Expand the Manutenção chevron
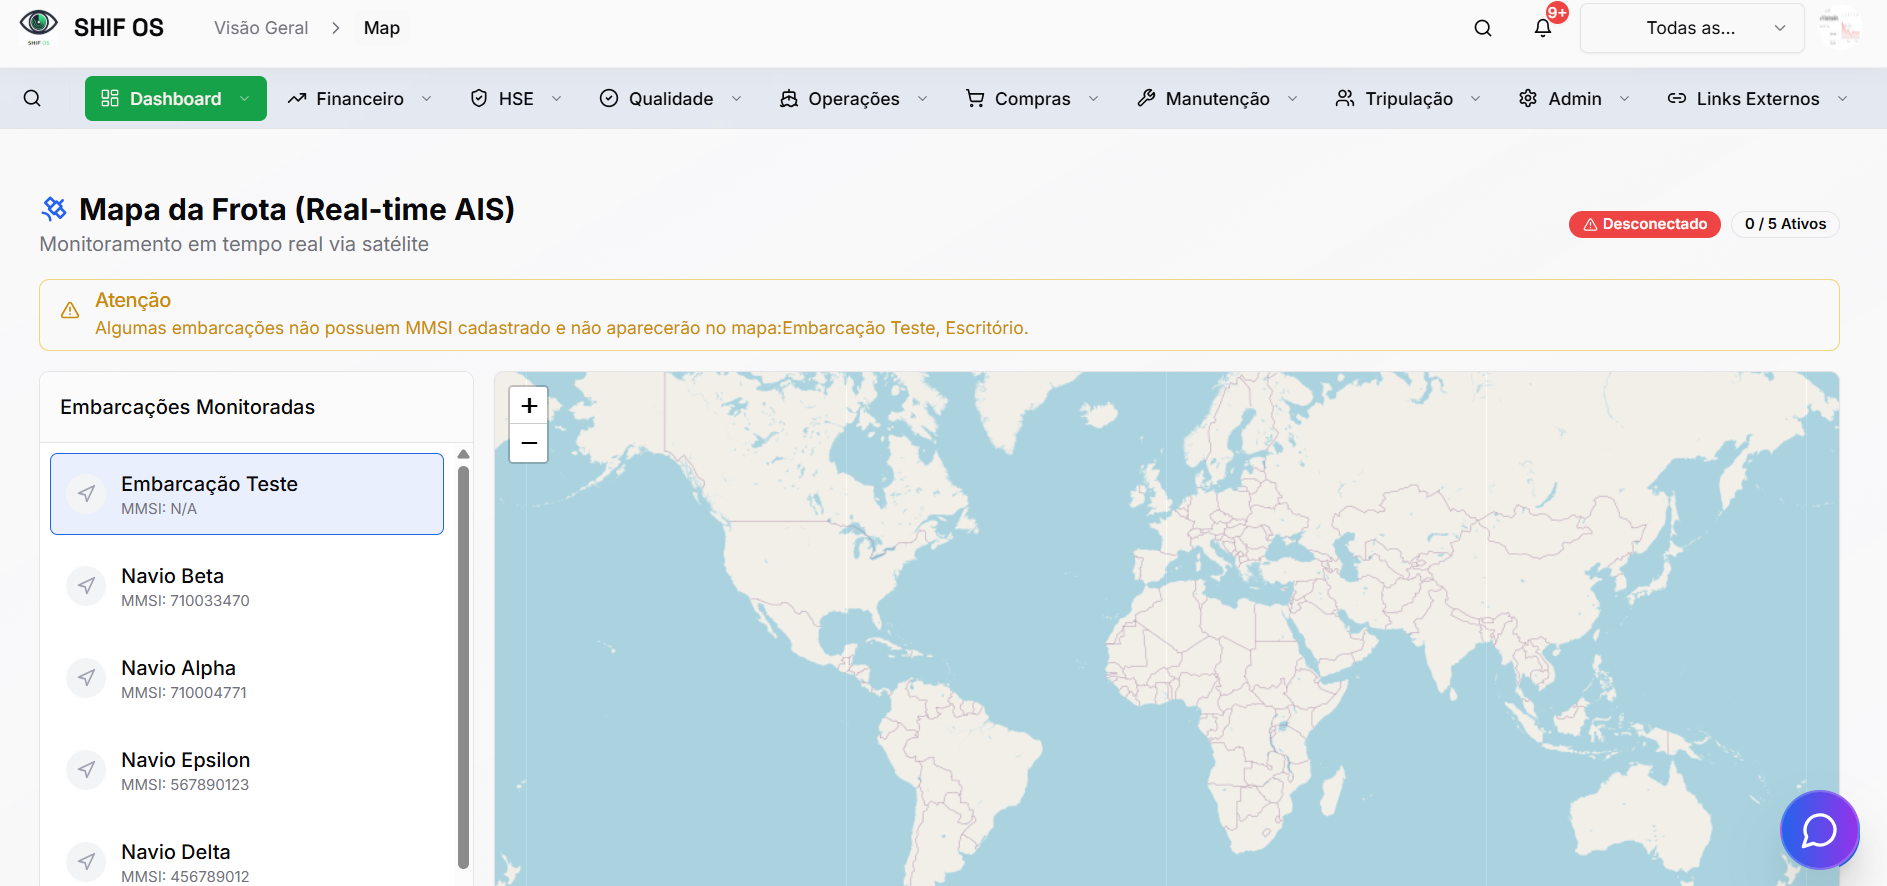Image resolution: width=1887 pixels, height=886 pixels. point(1293,98)
